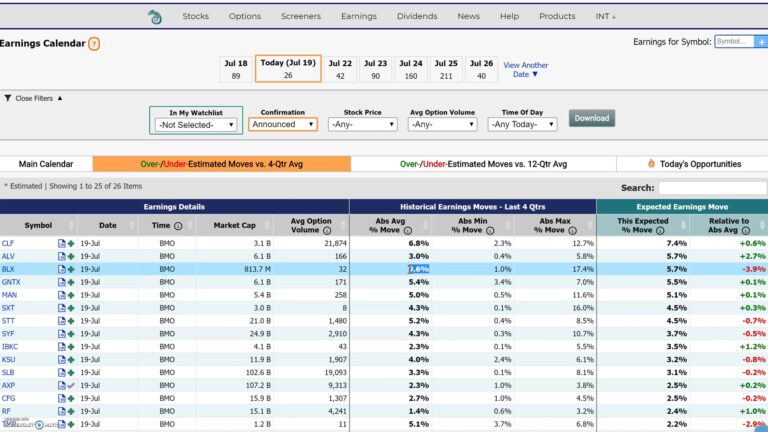Viewport: 768px width, 432px height.
Task: Focus the Earnings for Symbol input
Action: [x=734, y=42]
